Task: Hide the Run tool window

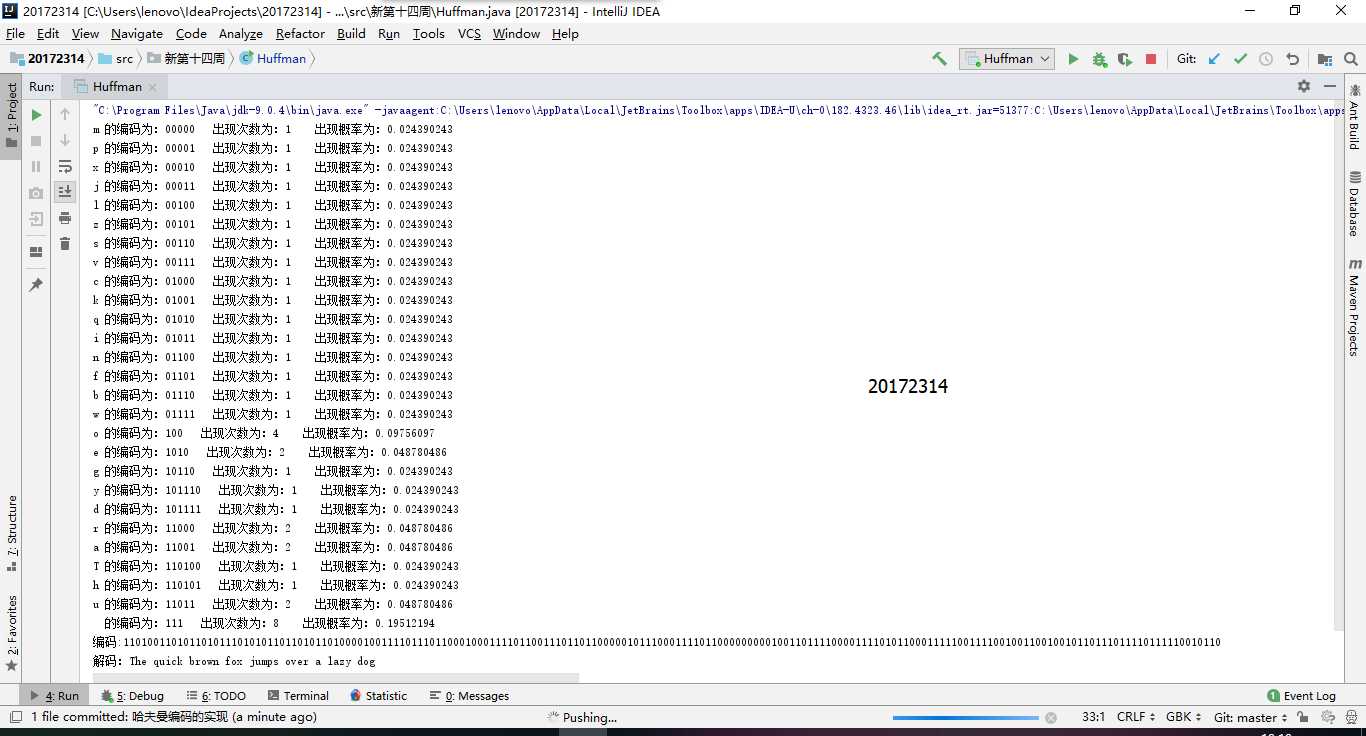Action: tap(1330, 86)
